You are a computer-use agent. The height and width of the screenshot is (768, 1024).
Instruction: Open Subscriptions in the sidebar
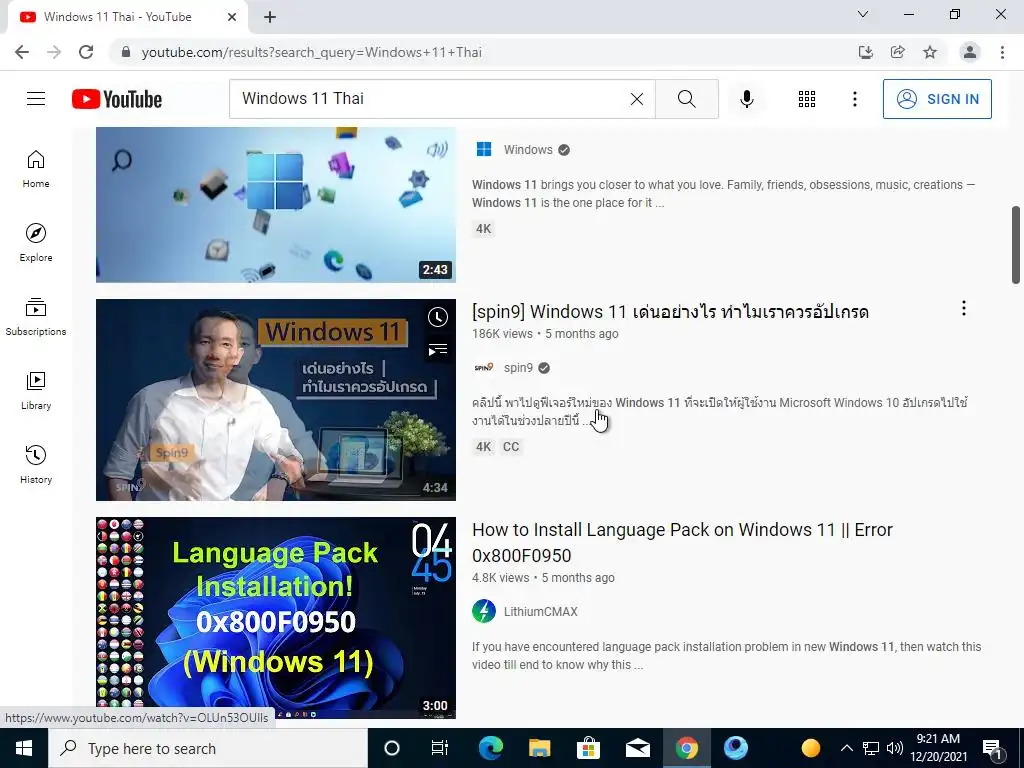click(36, 317)
